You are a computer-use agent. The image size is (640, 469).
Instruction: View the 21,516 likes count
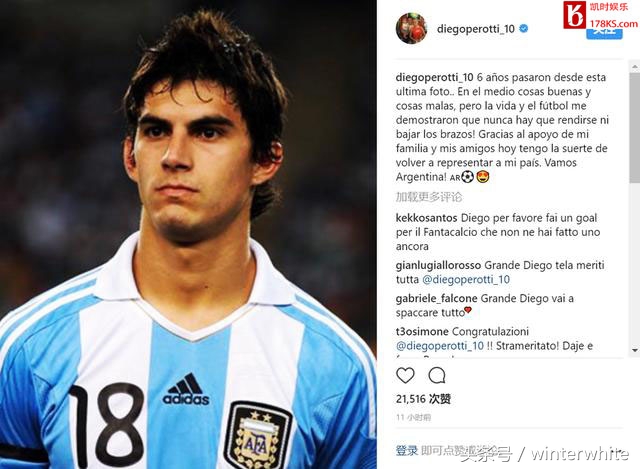[x=423, y=399]
